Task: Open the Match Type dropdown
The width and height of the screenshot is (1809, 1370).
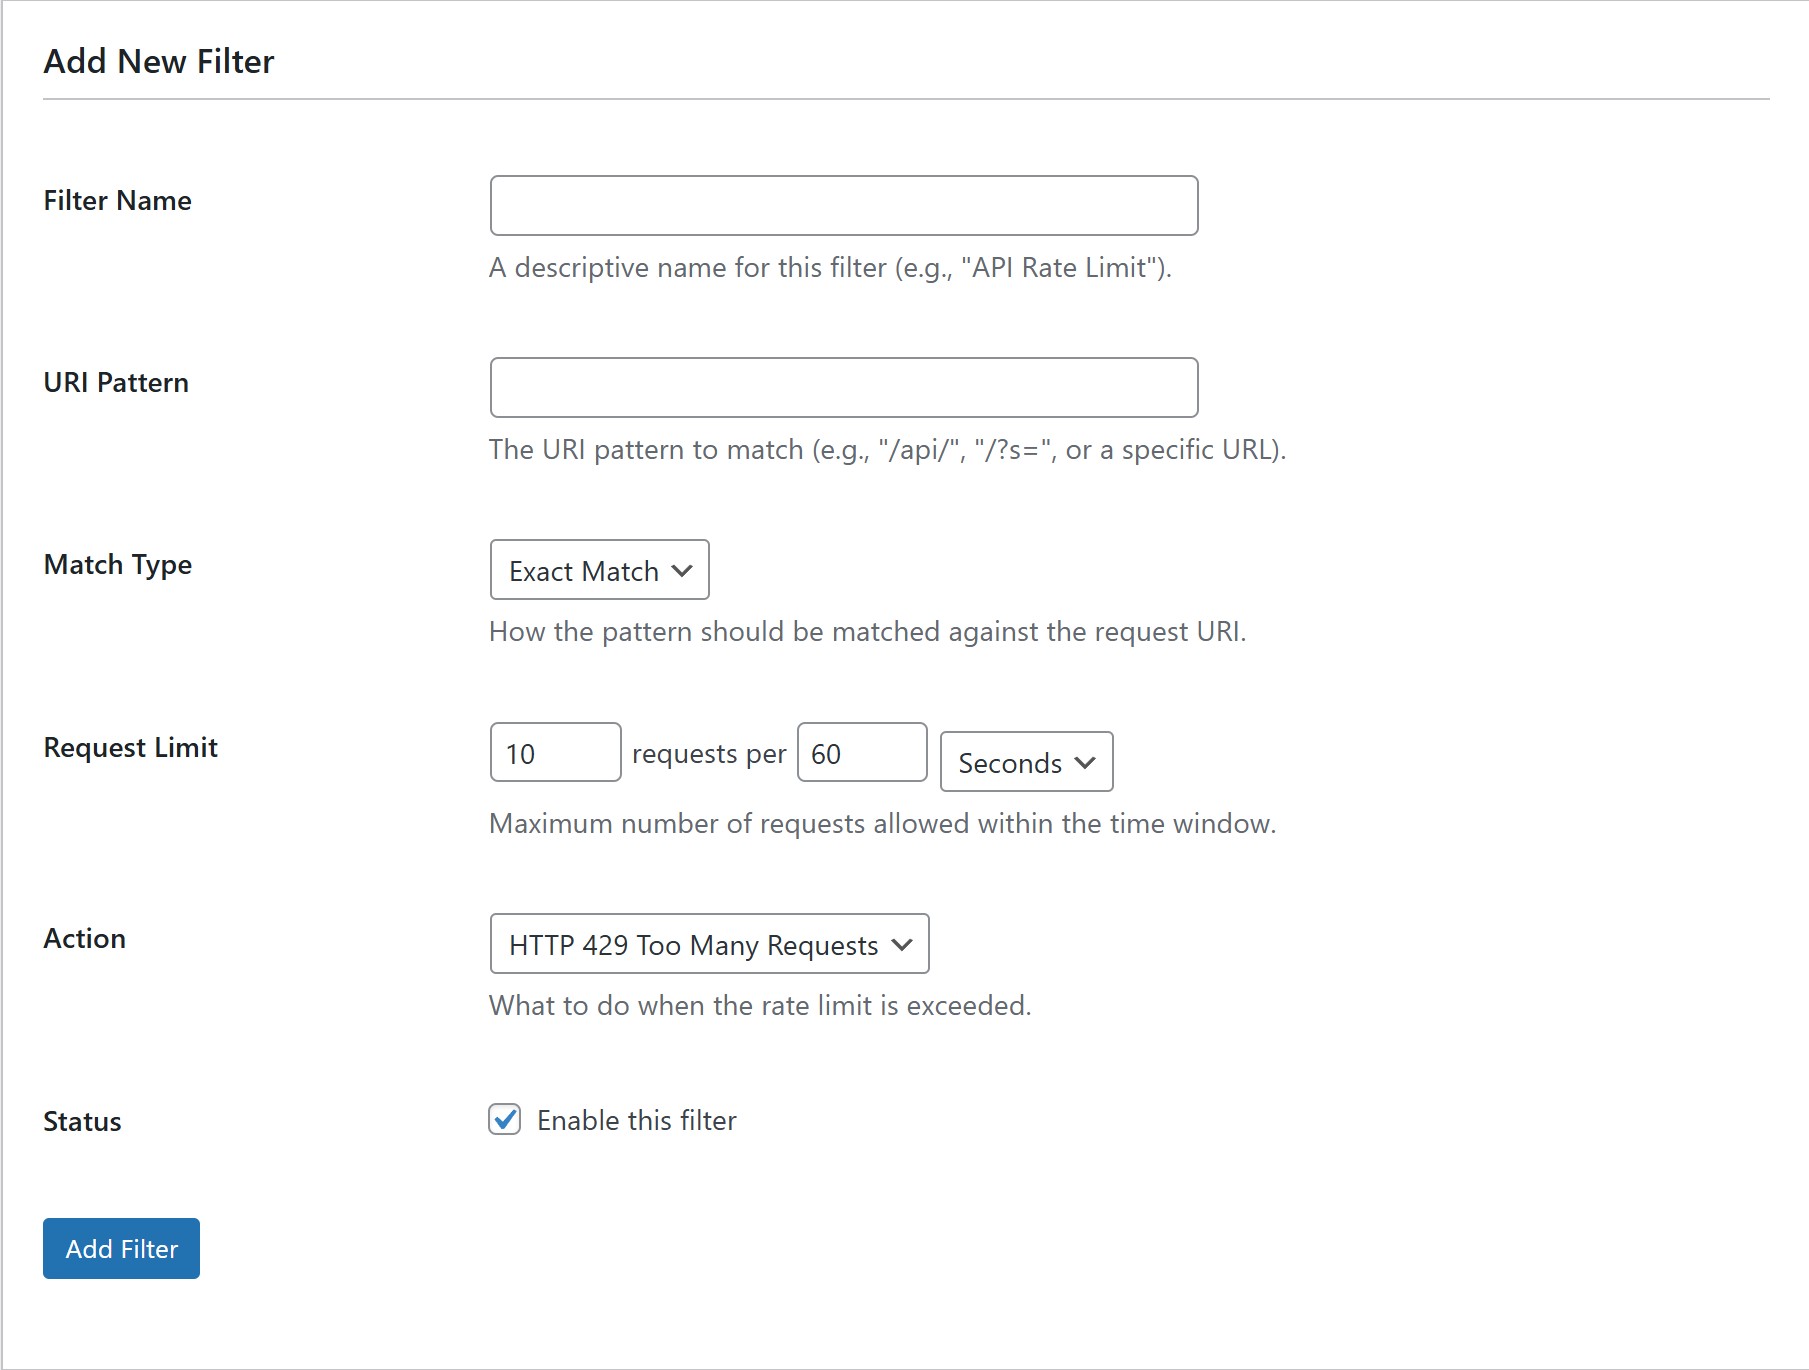Action: pos(598,570)
